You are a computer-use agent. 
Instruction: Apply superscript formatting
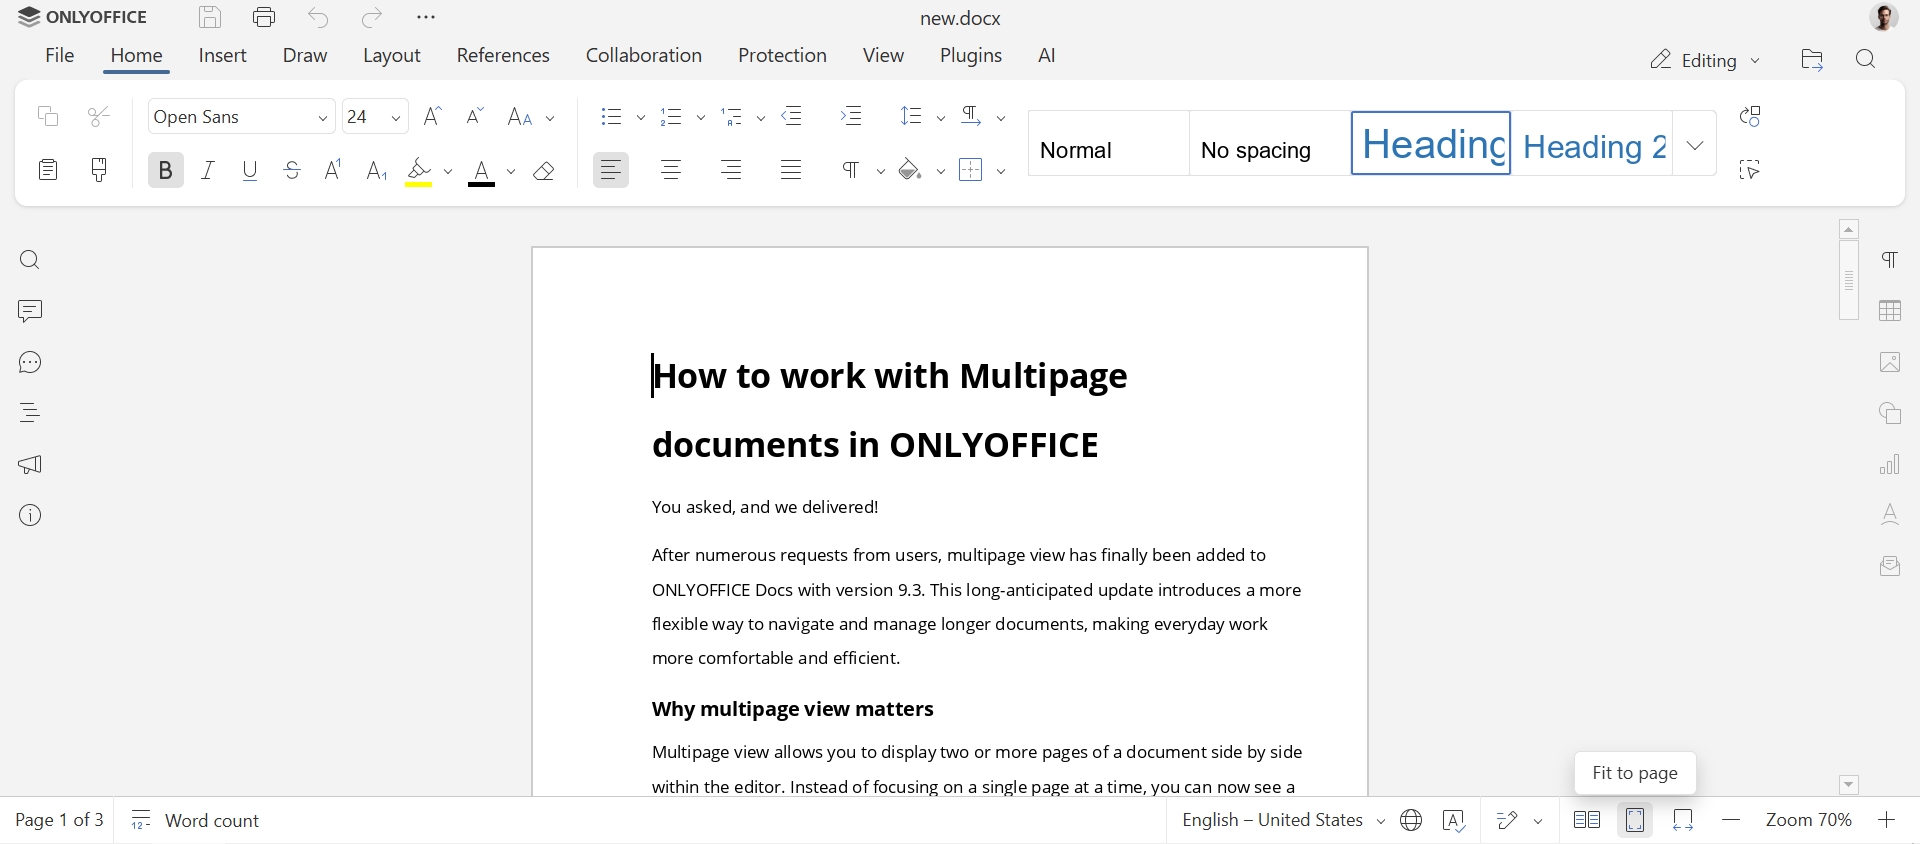pyautogui.click(x=334, y=170)
